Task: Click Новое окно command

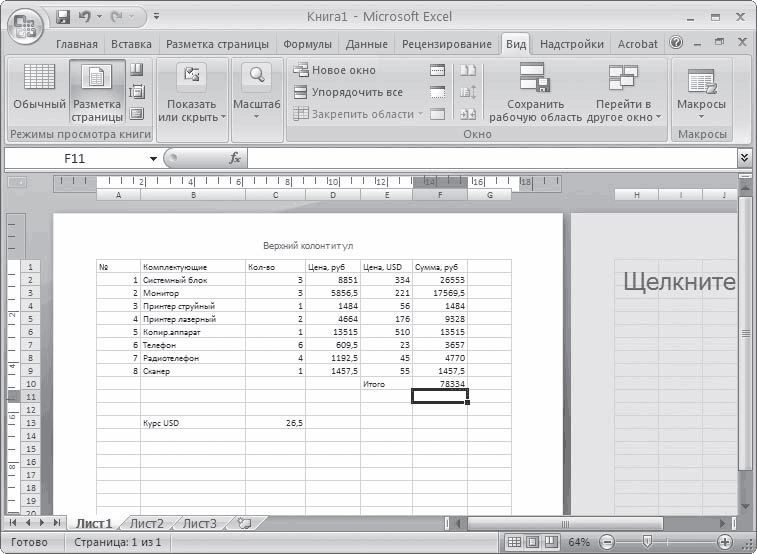Action: point(335,70)
